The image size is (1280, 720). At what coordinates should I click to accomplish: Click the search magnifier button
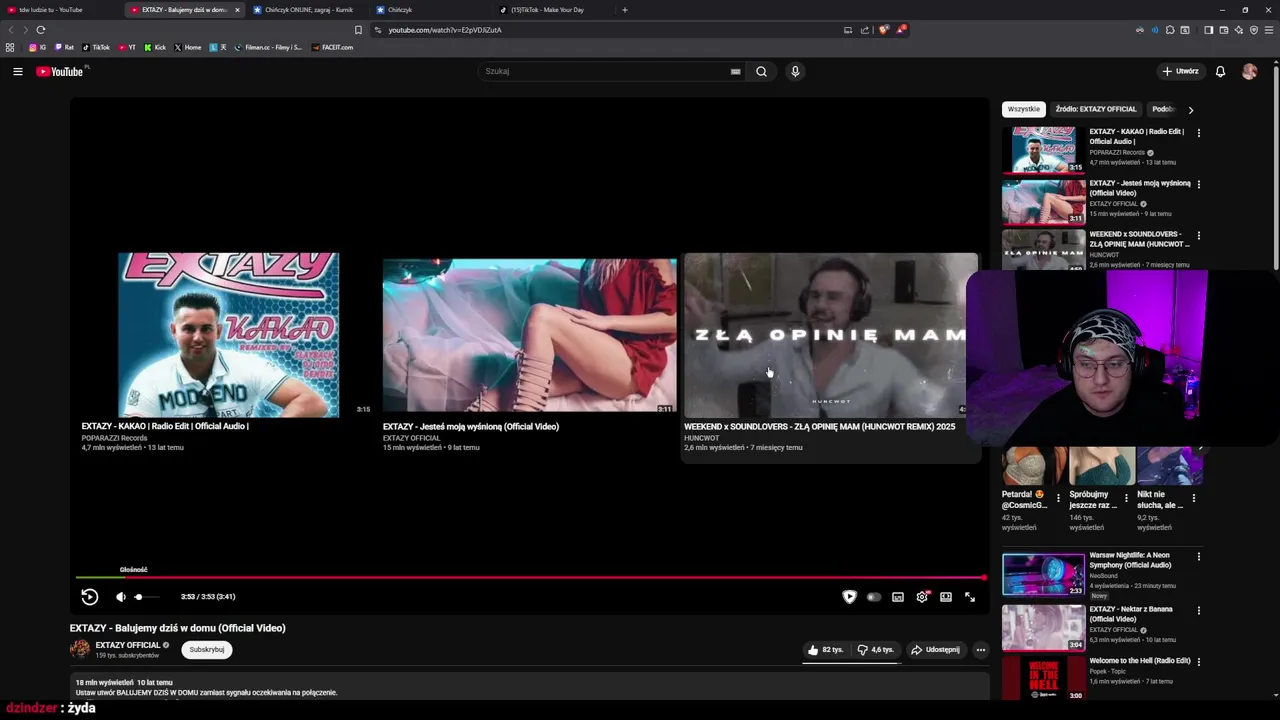[761, 71]
